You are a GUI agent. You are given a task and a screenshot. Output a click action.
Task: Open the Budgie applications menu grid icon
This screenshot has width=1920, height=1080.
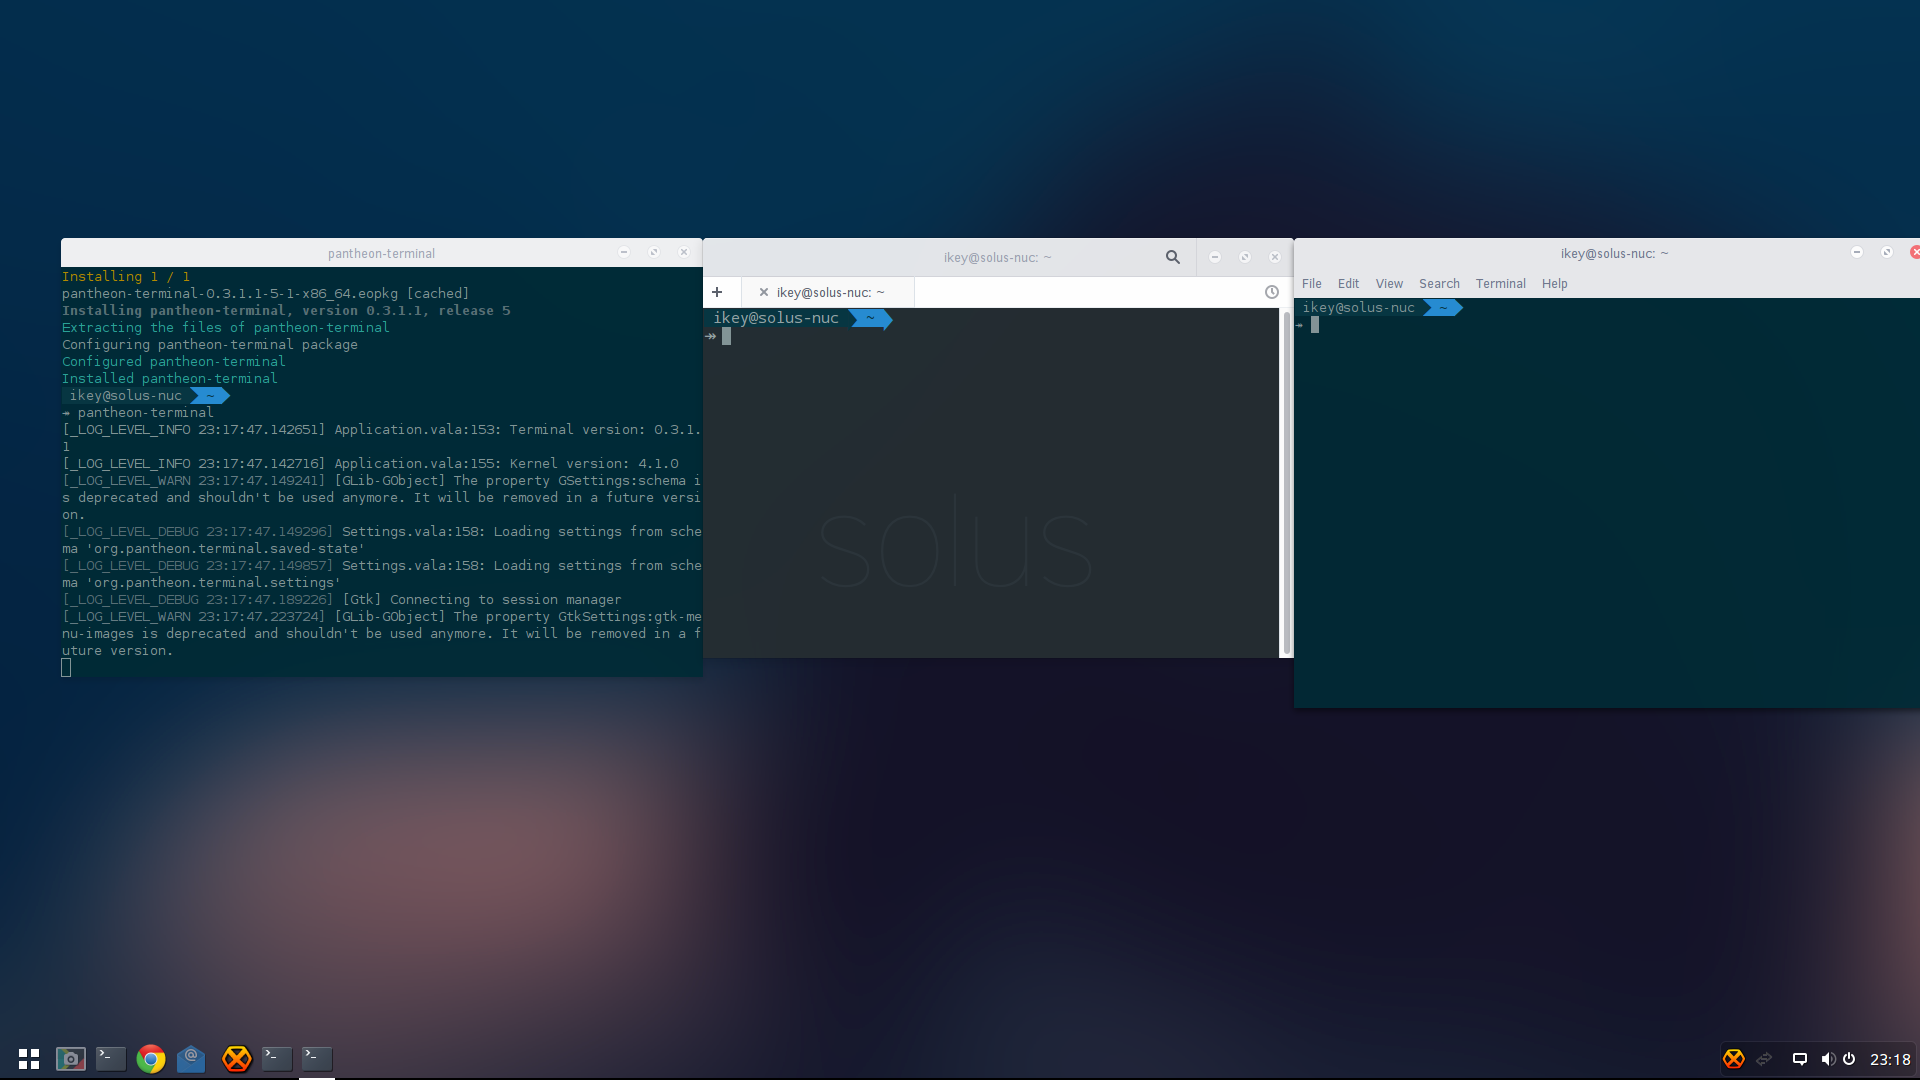29,1059
